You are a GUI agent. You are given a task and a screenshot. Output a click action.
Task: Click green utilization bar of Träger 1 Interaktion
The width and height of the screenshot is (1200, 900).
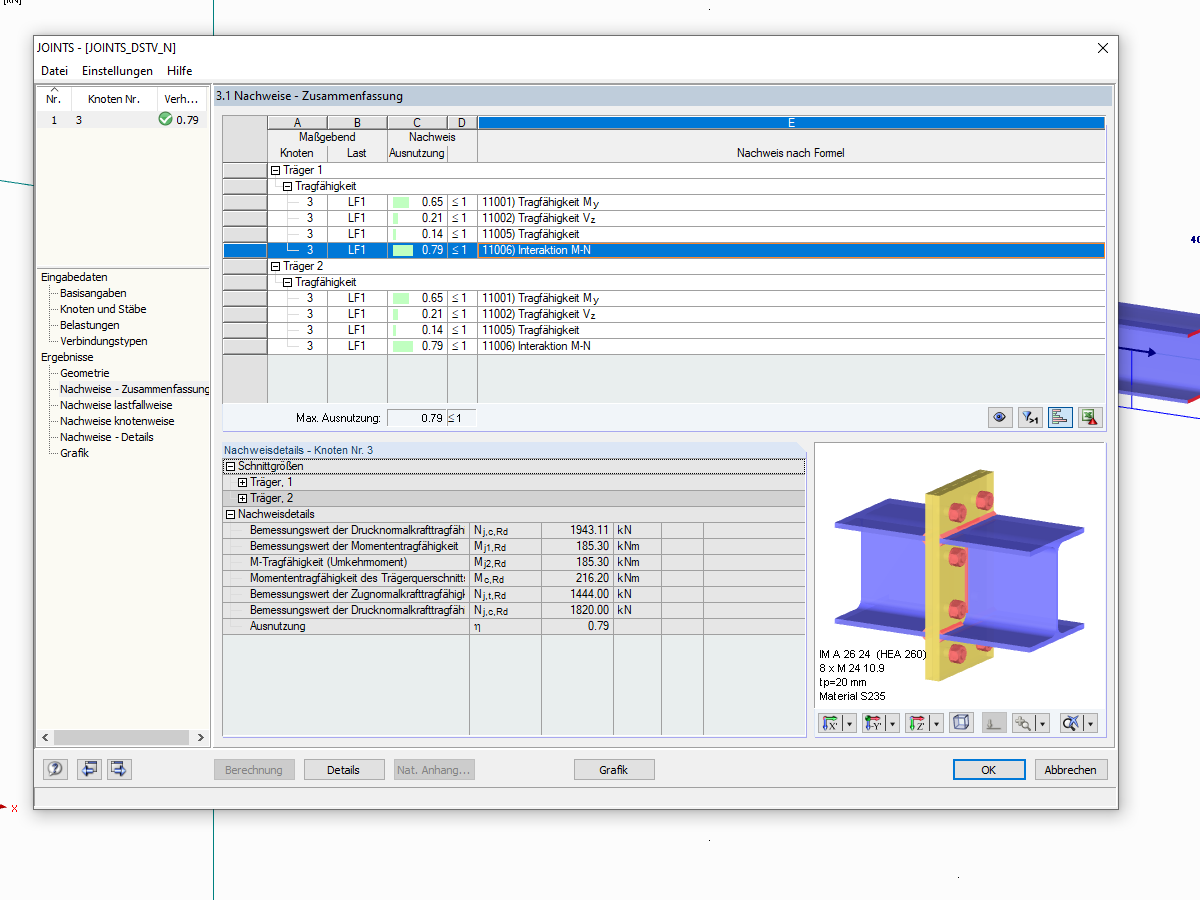coord(403,250)
